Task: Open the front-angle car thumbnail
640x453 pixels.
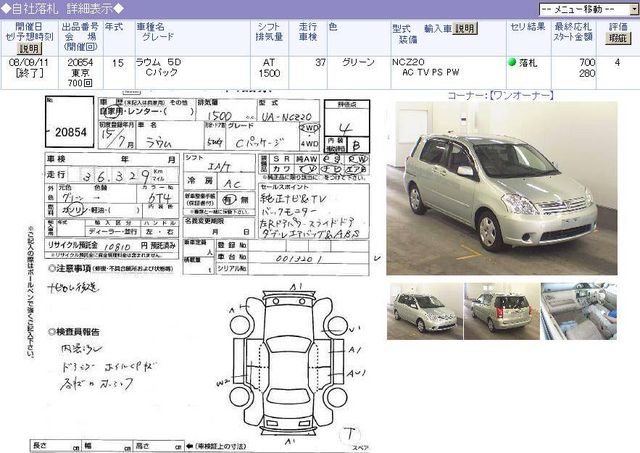Action: coord(425,311)
